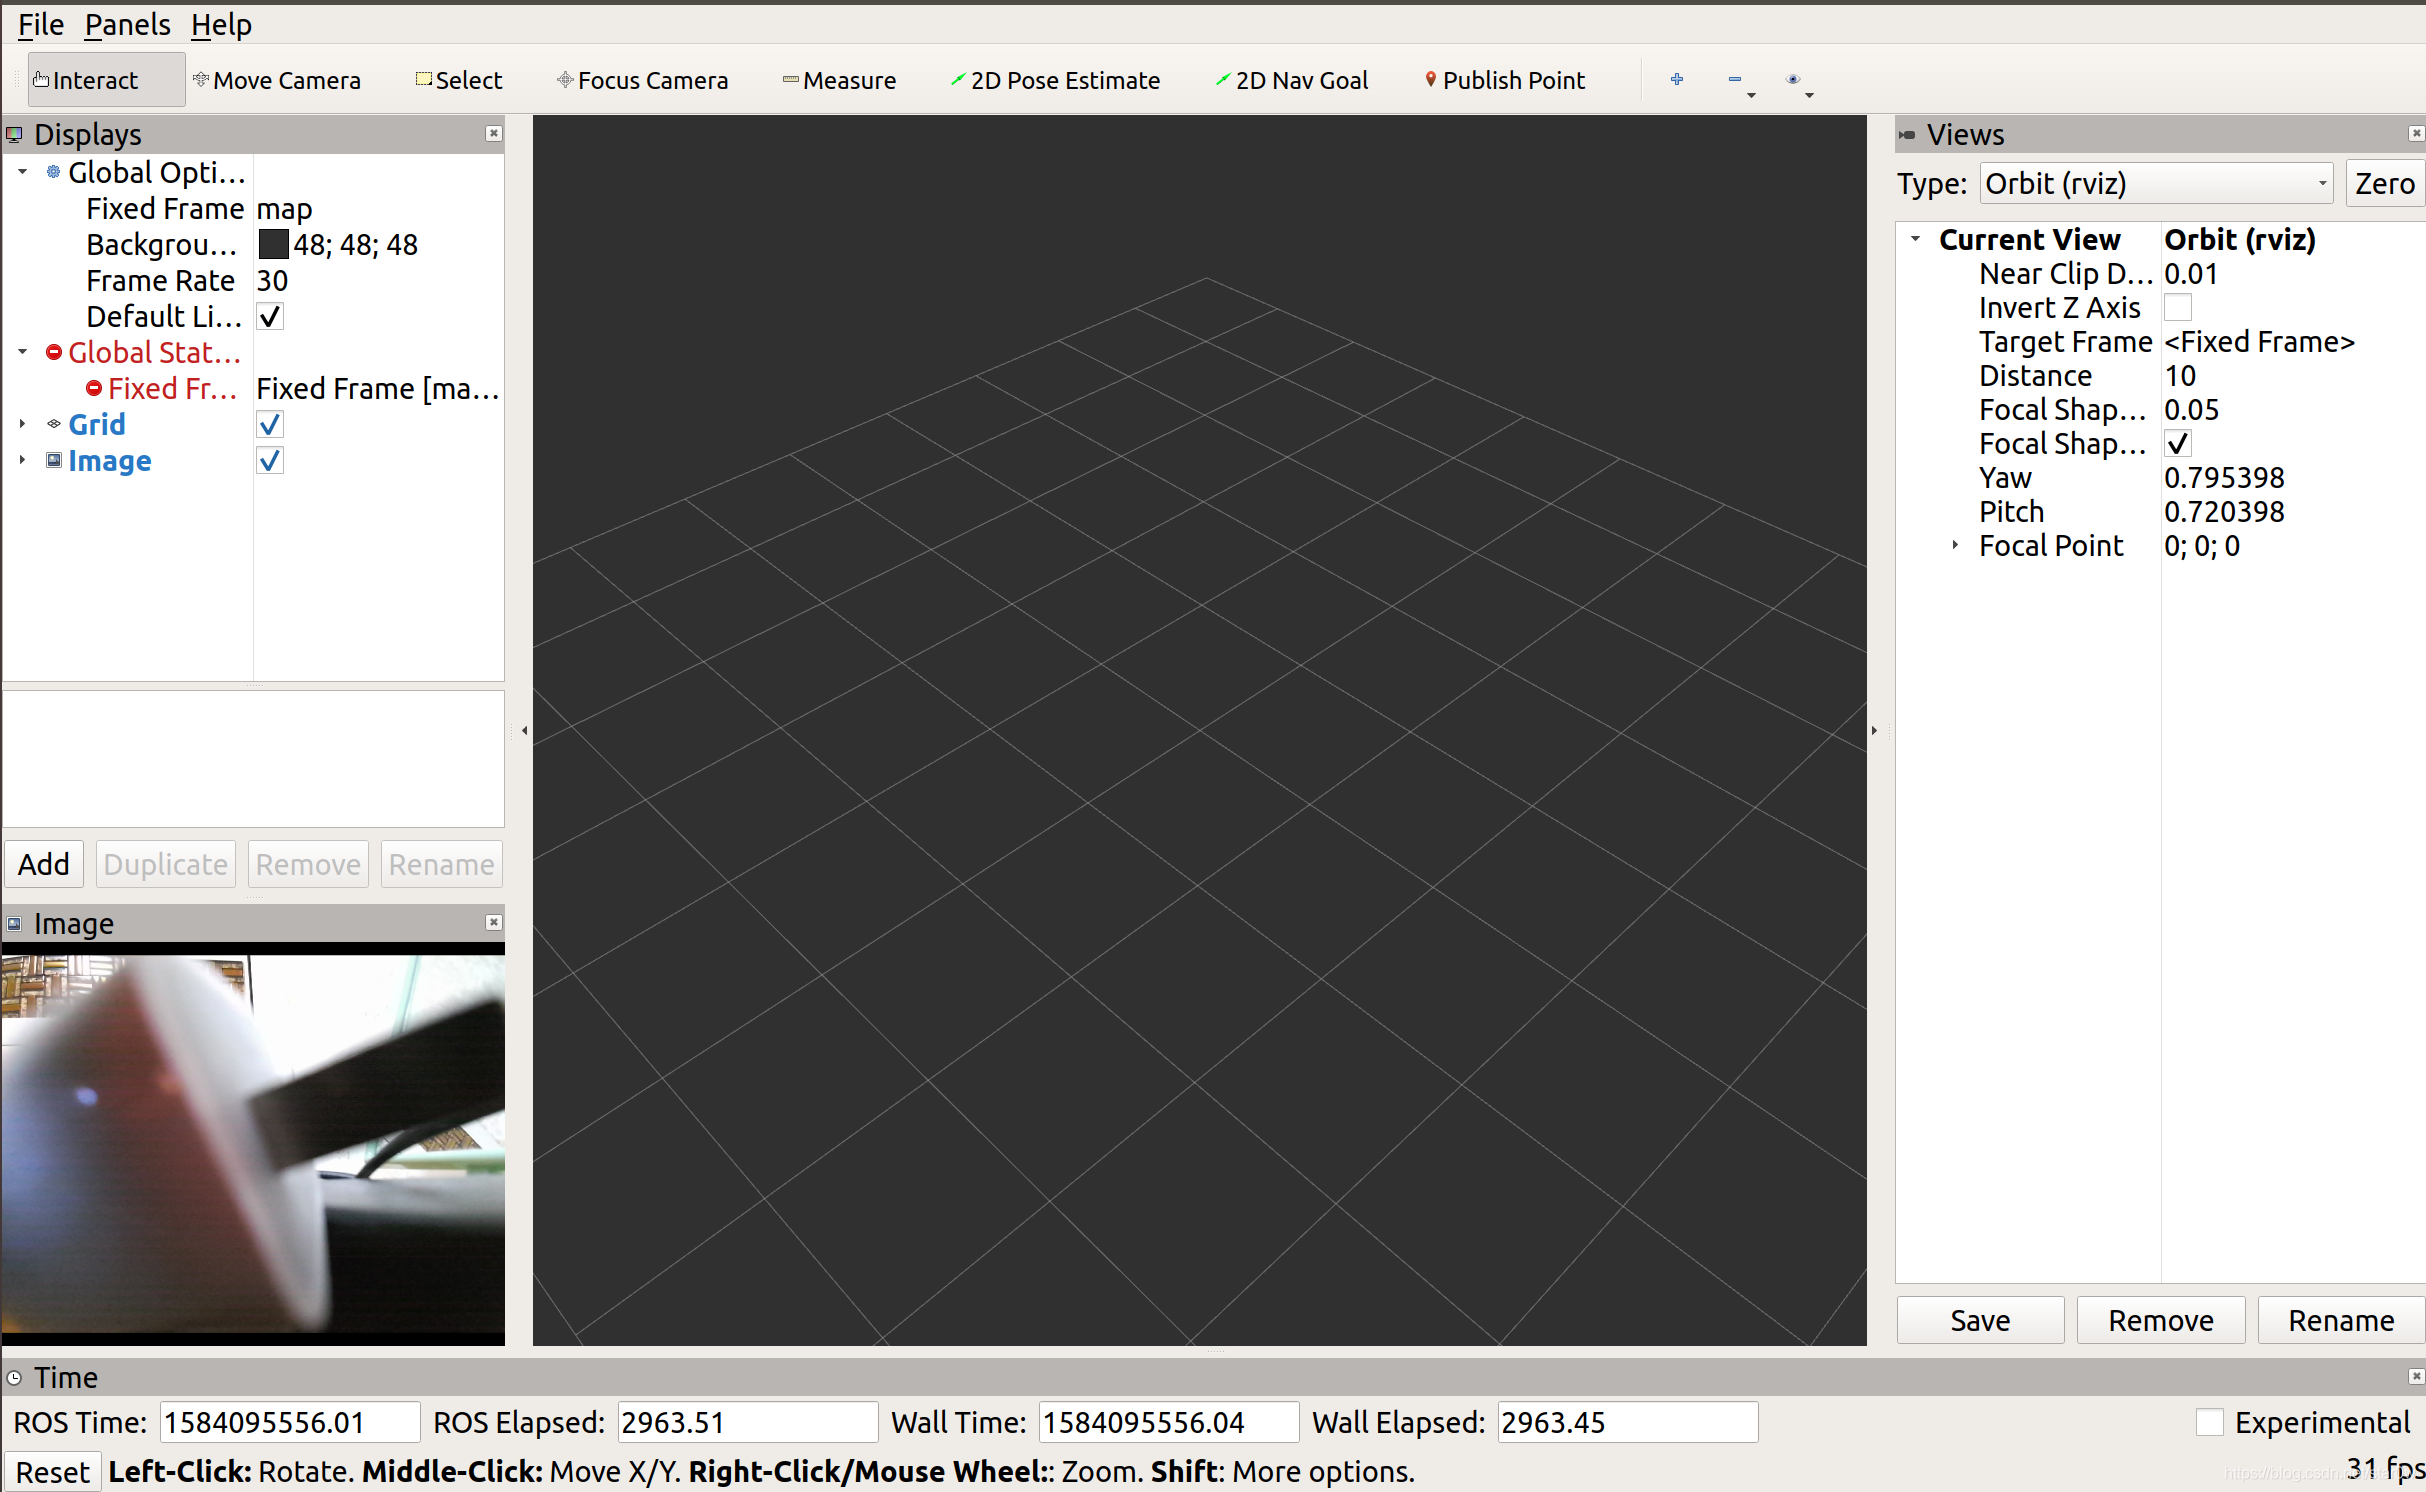Open the File menu
This screenshot has width=2426, height=1492.
[x=38, y=24]
